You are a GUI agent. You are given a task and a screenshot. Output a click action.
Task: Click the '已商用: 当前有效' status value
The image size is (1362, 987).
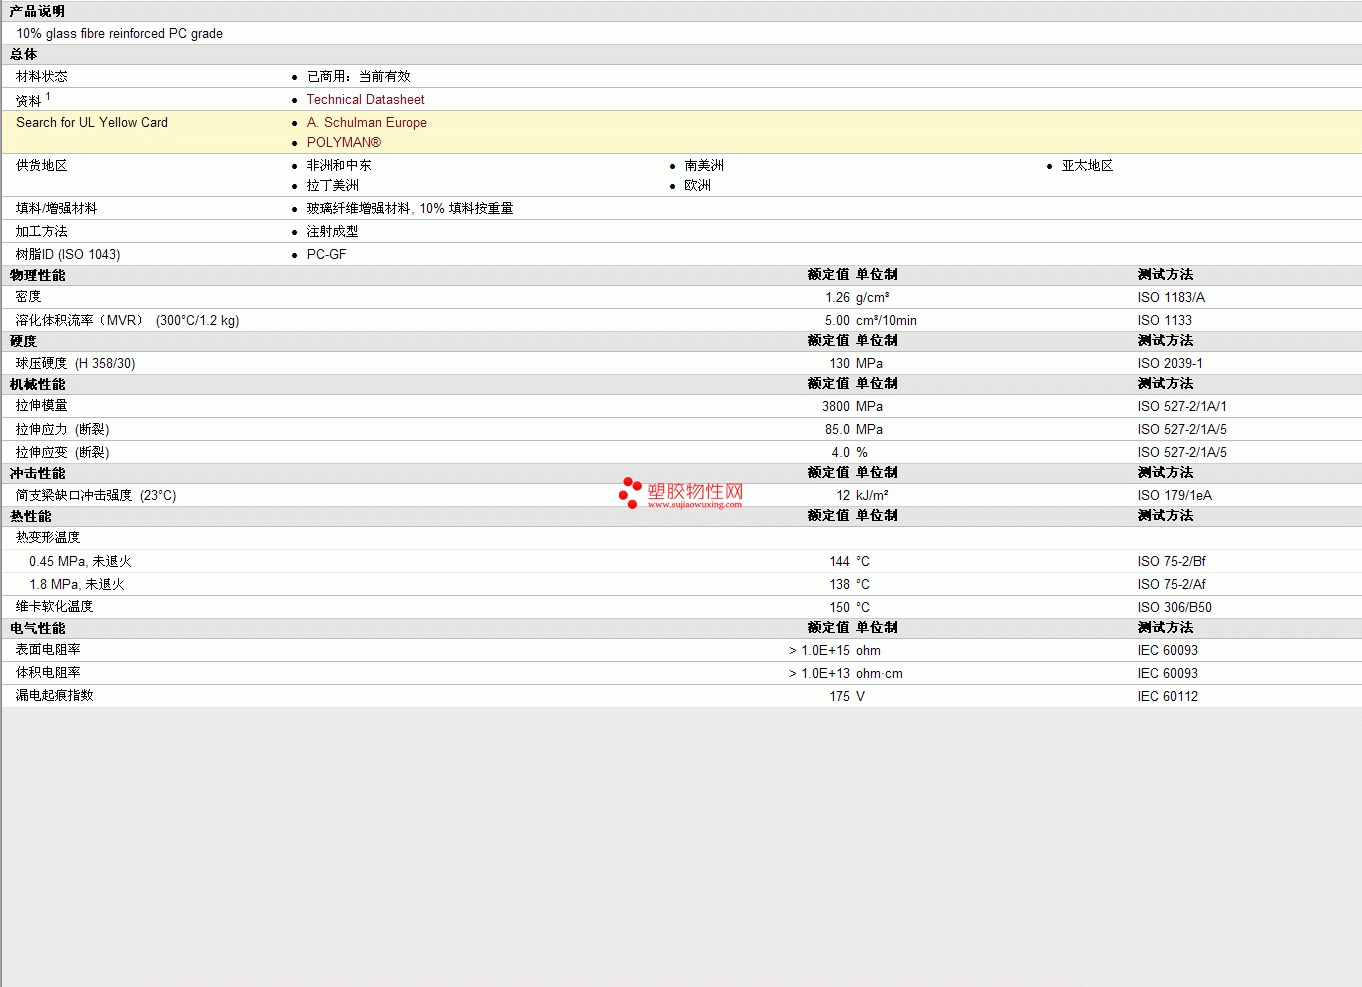click(x=359, y=77)
